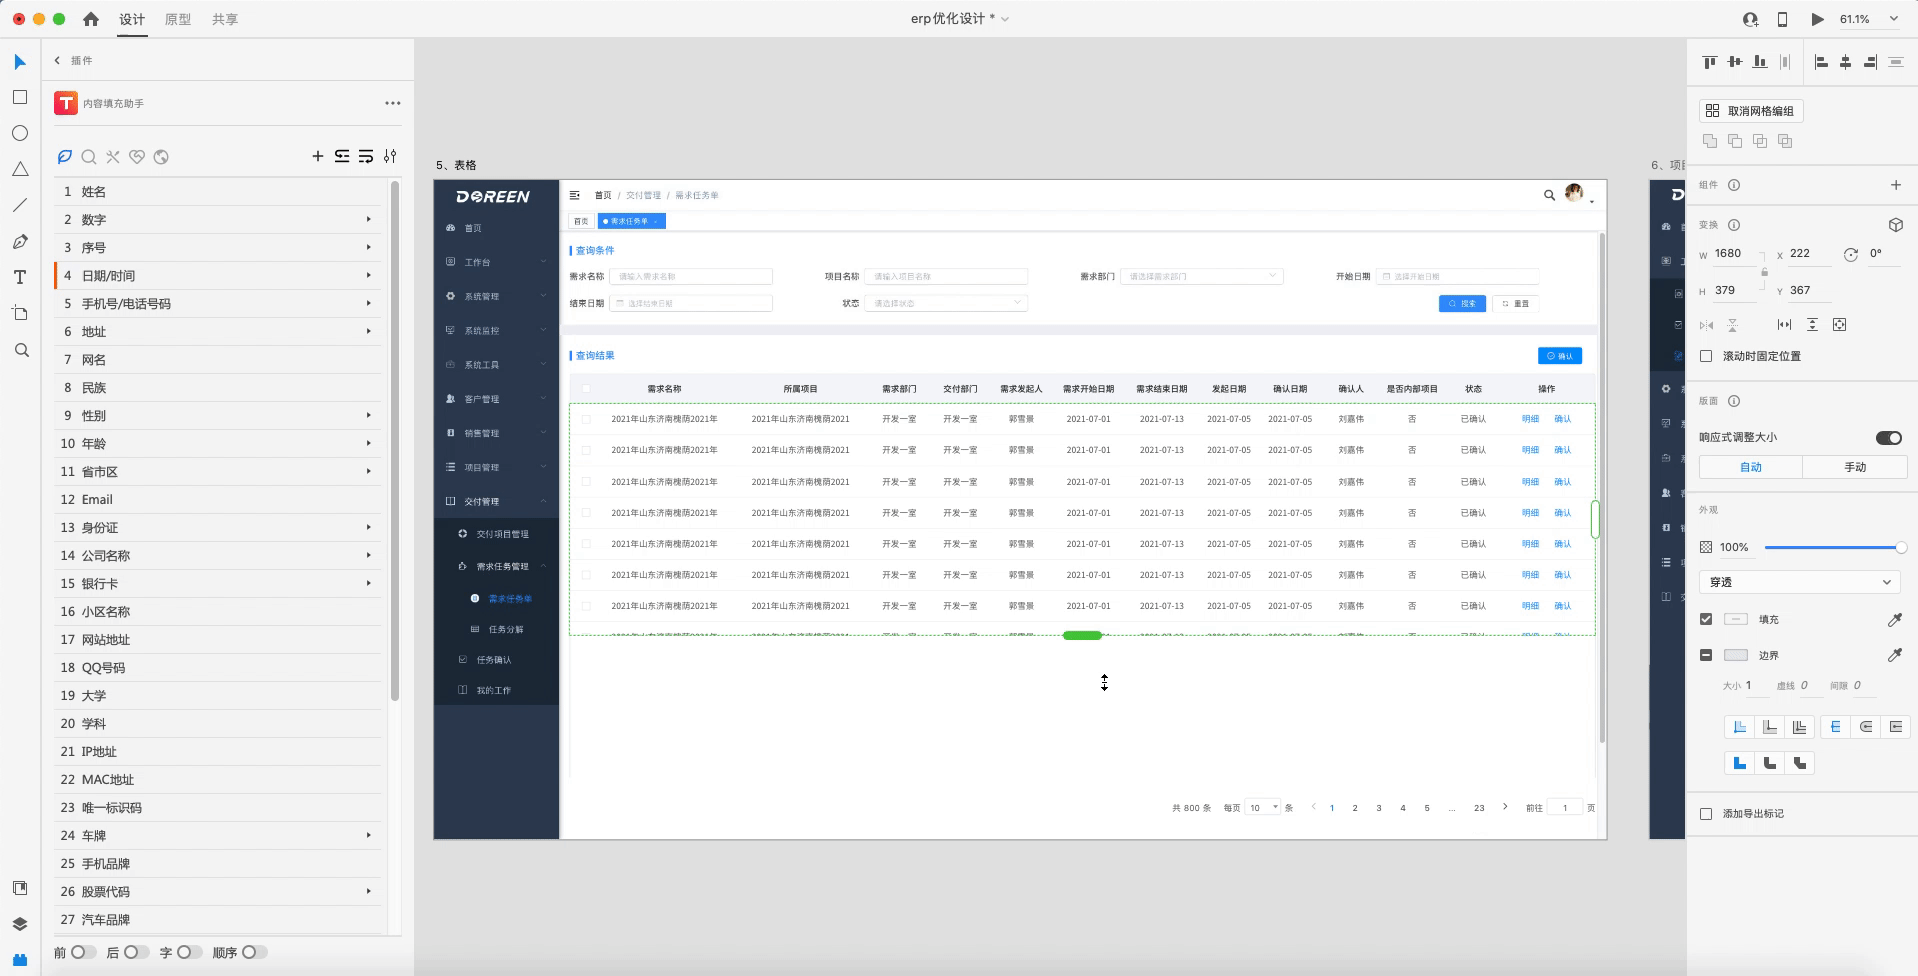Expand the 数字 submenu arrow
1918x976 pixels.
(x=369, y=219)
